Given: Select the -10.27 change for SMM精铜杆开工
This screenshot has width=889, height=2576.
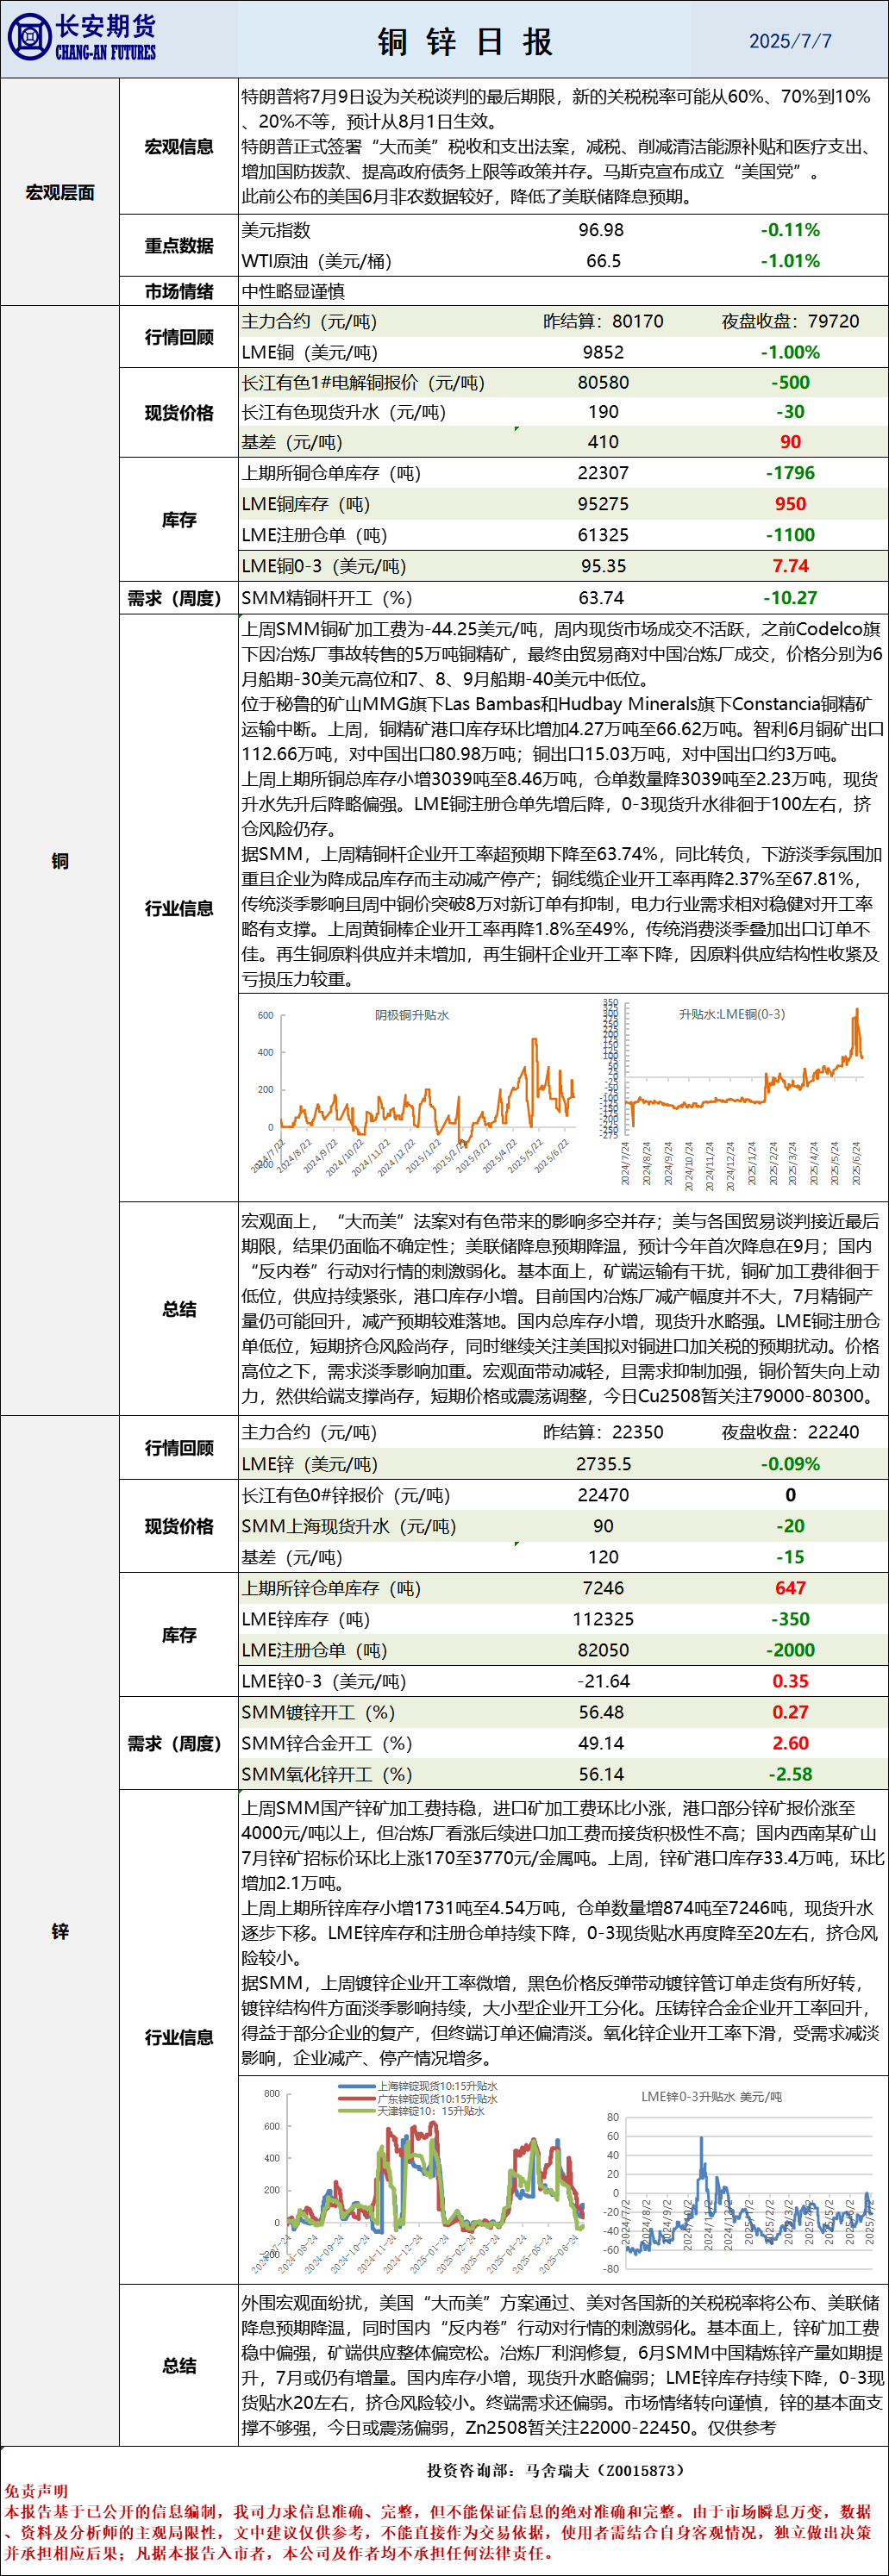Looking at the screenshot, I should (x=790, y=598).
